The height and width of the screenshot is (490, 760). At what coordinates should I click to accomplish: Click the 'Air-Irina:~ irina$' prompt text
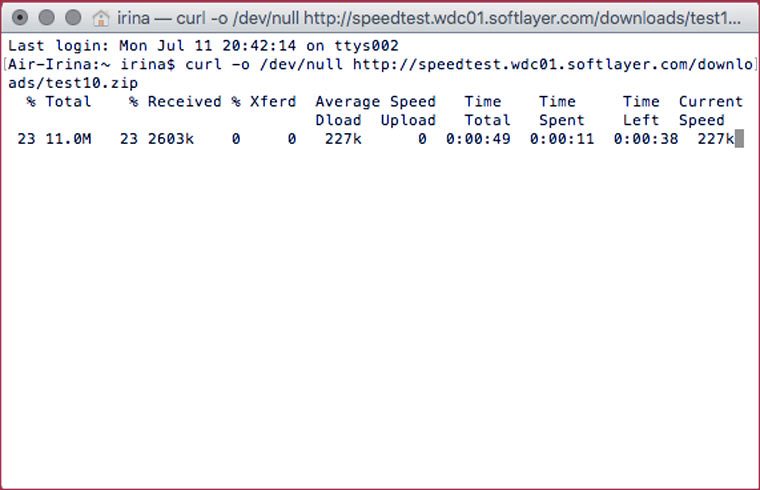[x=91, y=64]
